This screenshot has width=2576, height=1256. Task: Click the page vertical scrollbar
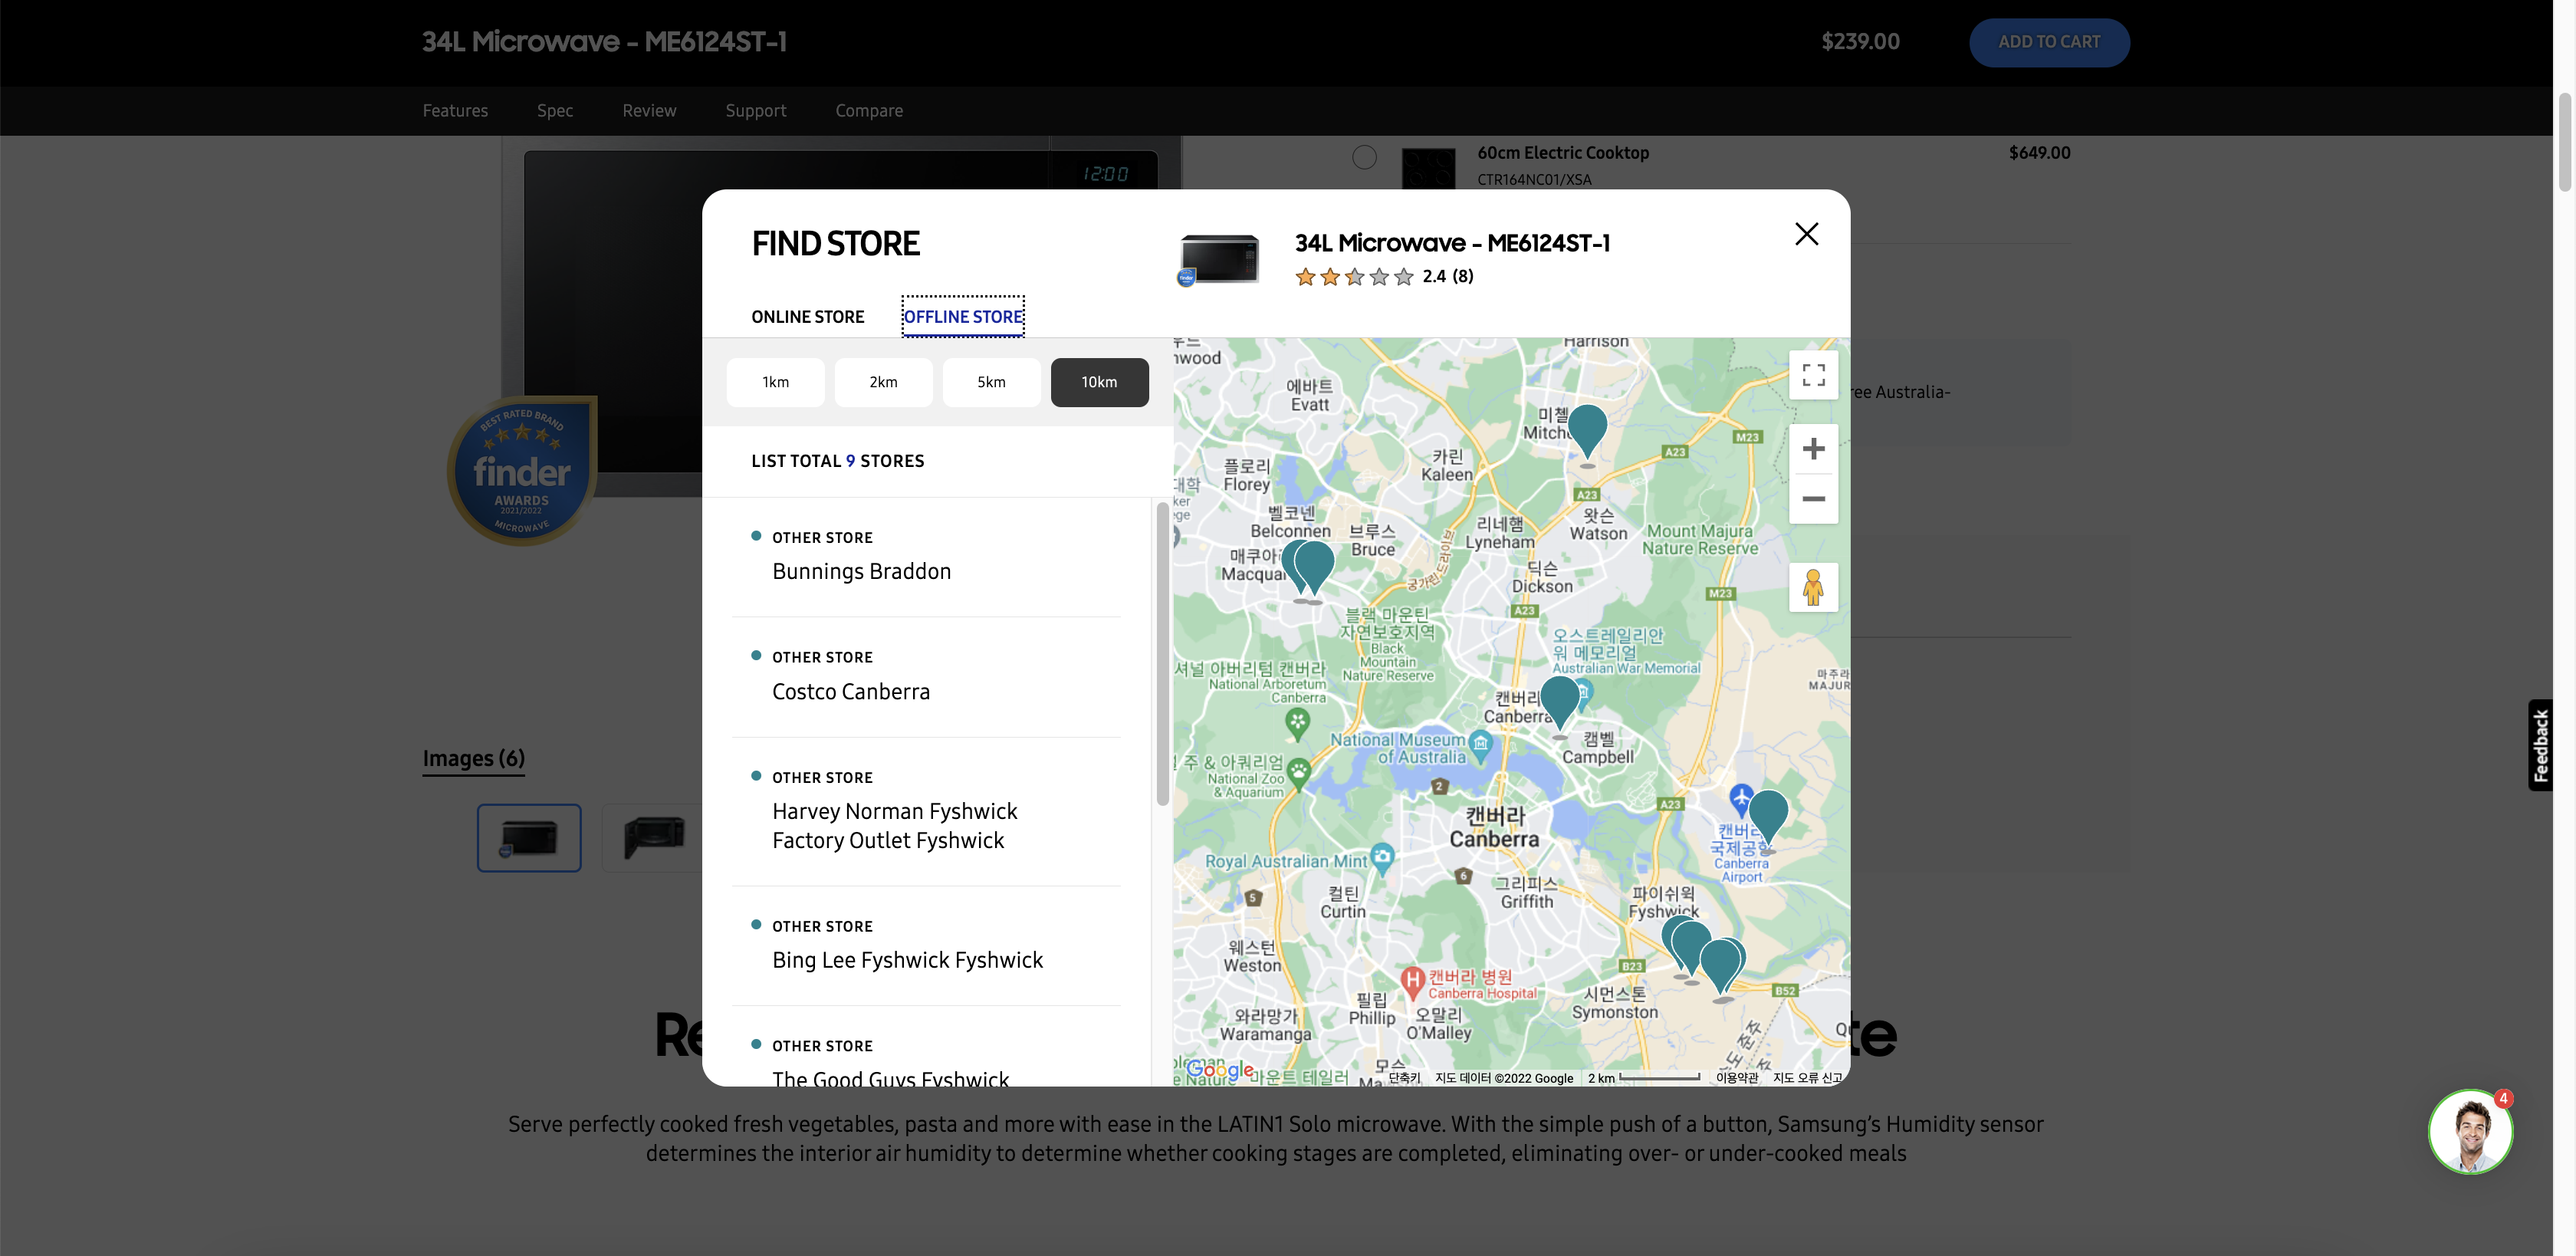click(x=2564, y=142)
